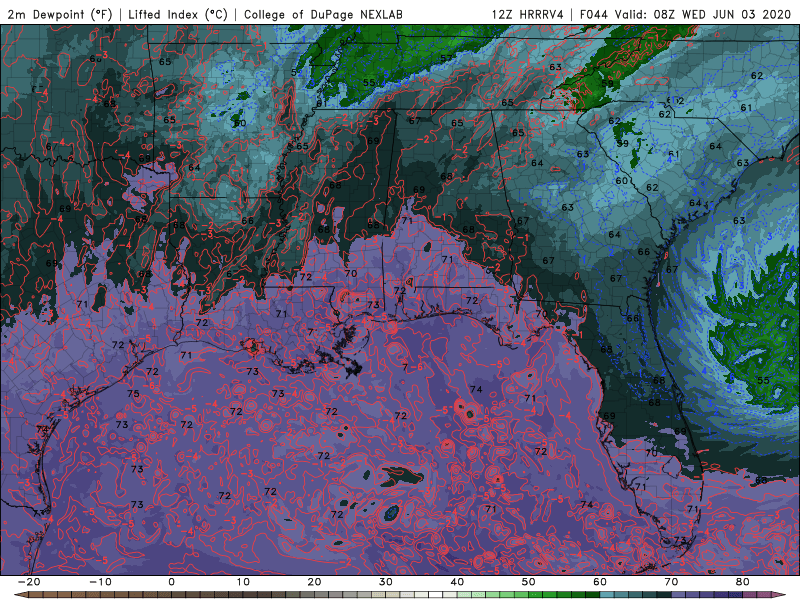Image resolution: width=800 pixels, height=600 pixels.
Task: Click the 80 label on the color scale
Action: click(743, 582)
